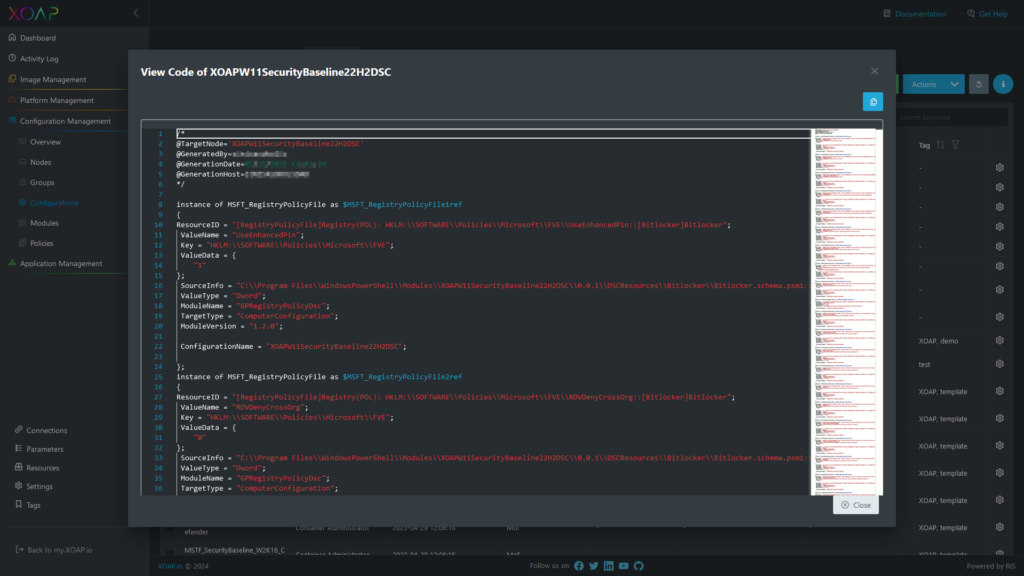Click the Activity Log clock icon
Image resolution: width=1024 pixels, height=576 pixels.
coord(12,59)
